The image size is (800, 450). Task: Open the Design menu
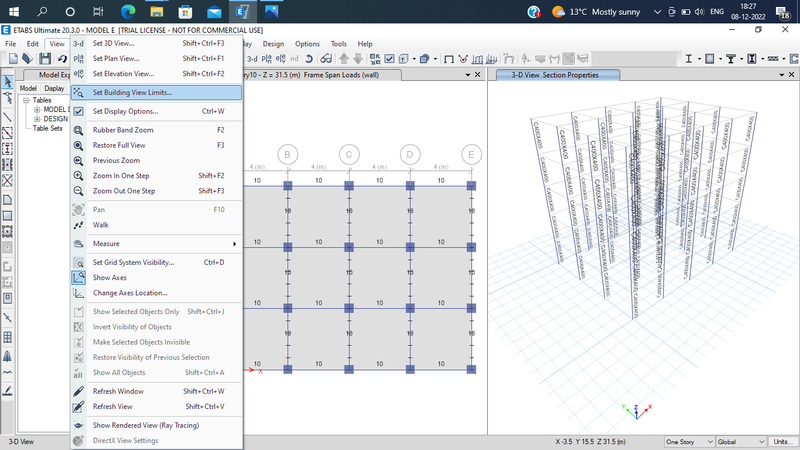[273, 44]
